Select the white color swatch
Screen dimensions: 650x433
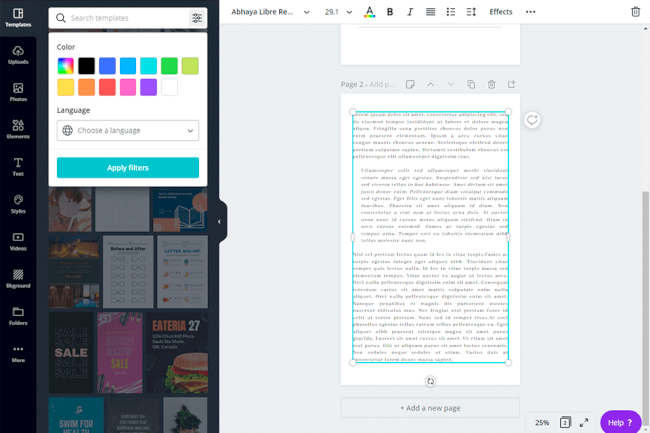pyautogui.click(x=169, y=87)
